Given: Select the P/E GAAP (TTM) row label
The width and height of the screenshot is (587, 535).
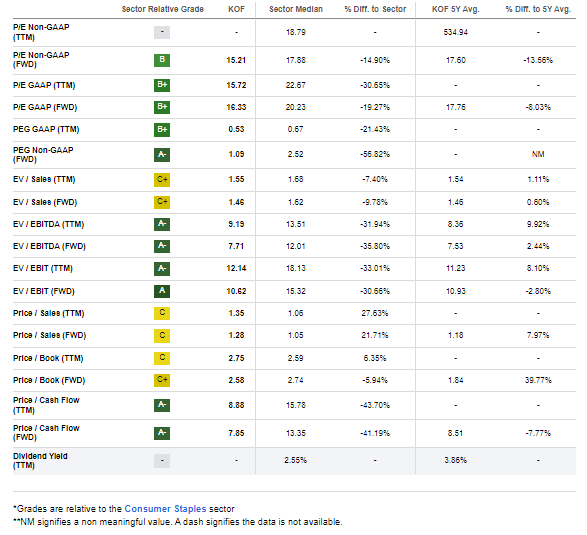Looking at the screenshot, I should point(44,85).
